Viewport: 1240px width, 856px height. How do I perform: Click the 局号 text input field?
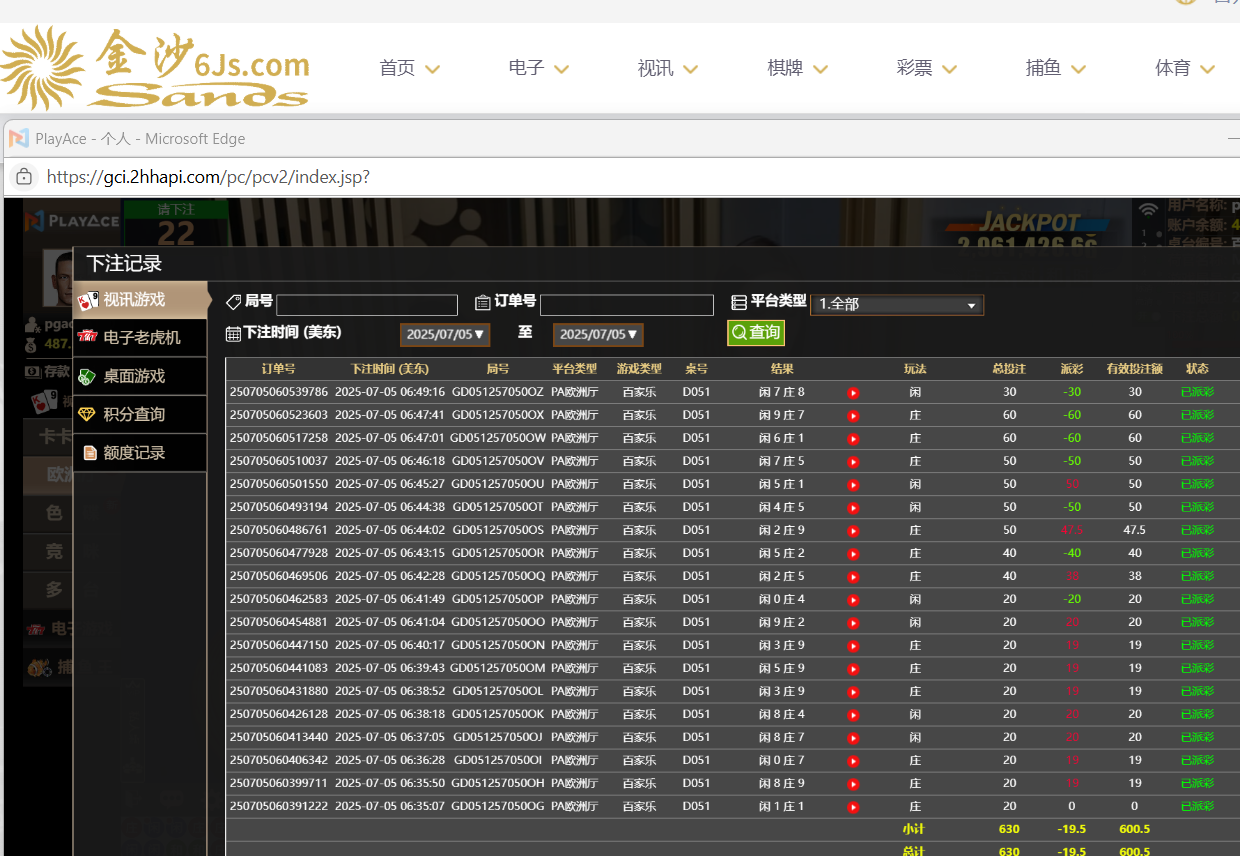pyautogui.click(x=366, y=305)
